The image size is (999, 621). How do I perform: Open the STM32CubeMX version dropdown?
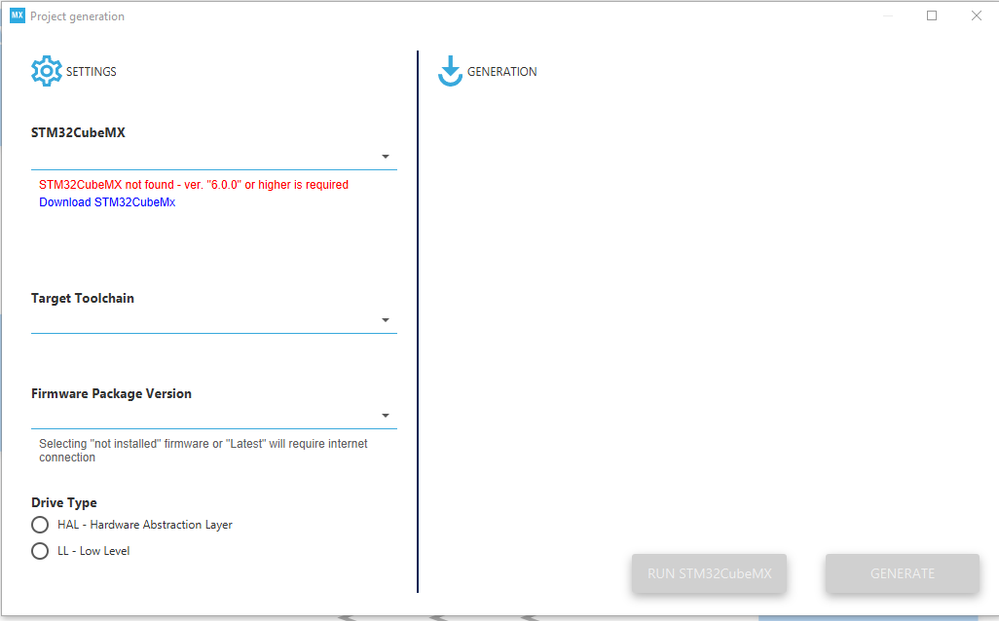(214, 157)
